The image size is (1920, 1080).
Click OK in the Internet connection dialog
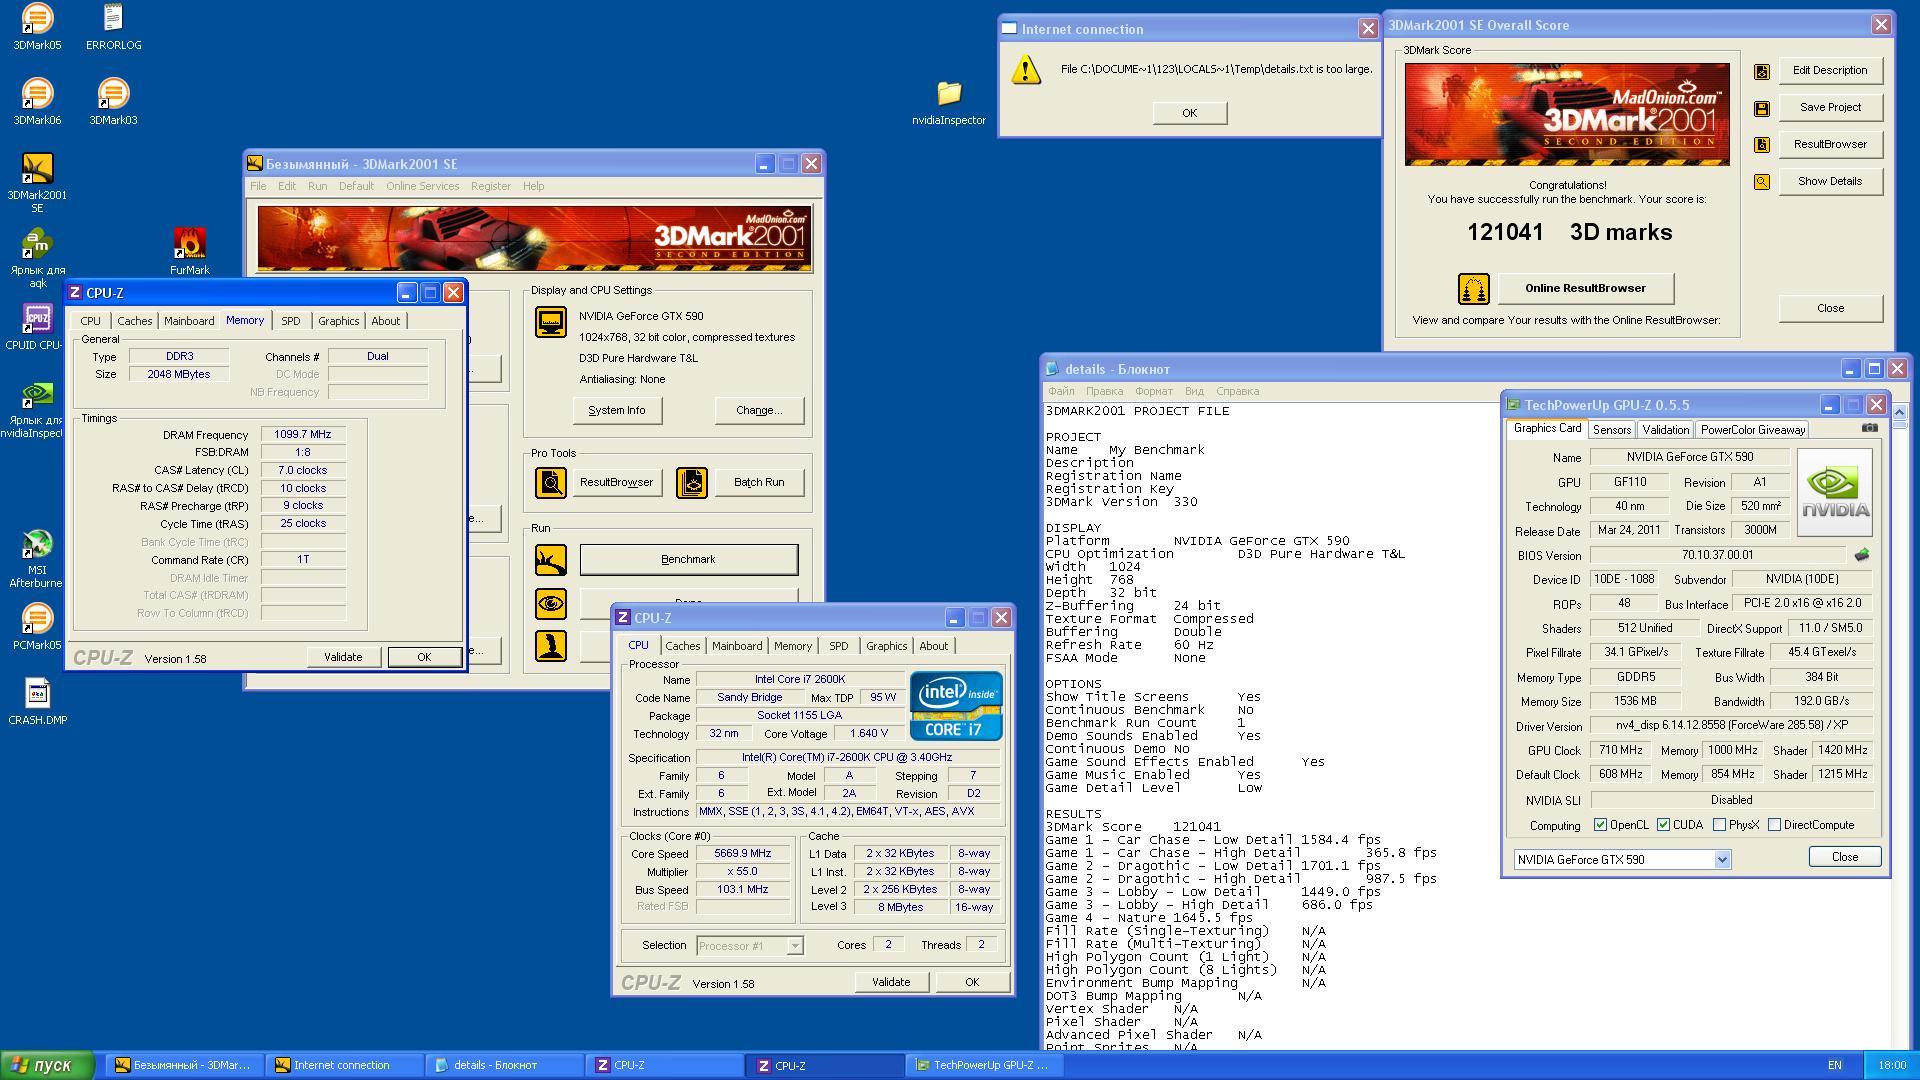[1189, 113]
